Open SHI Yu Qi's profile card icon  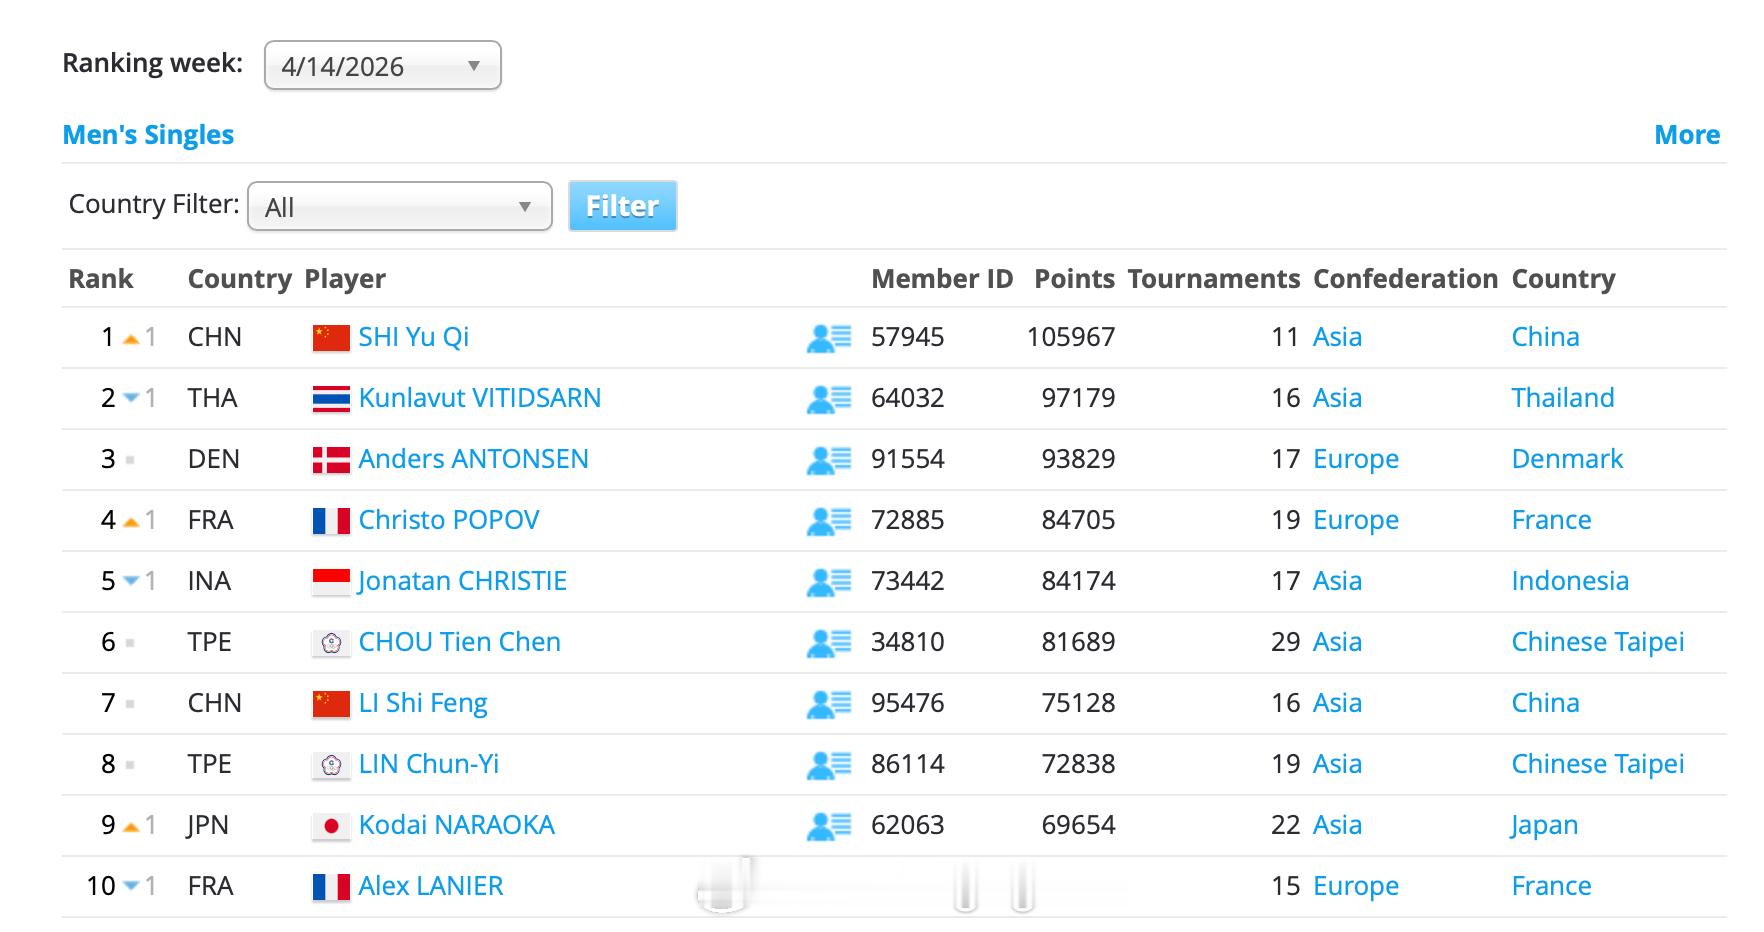point(829,338)
